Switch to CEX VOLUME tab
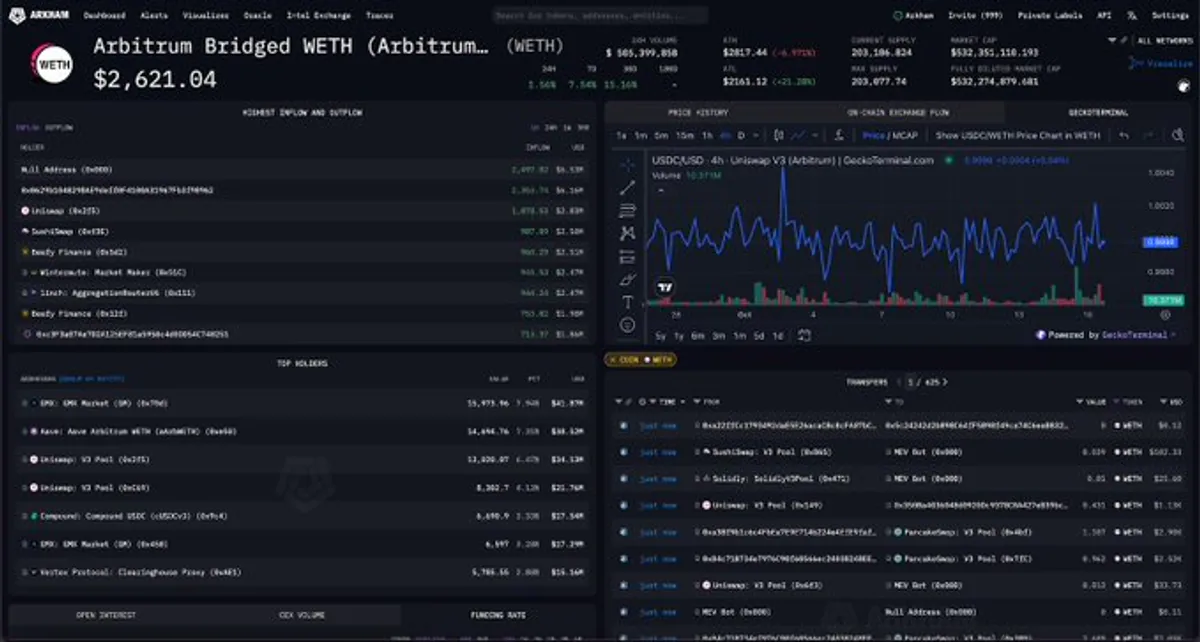This screenshot has width=1200, height=642. 301,615
